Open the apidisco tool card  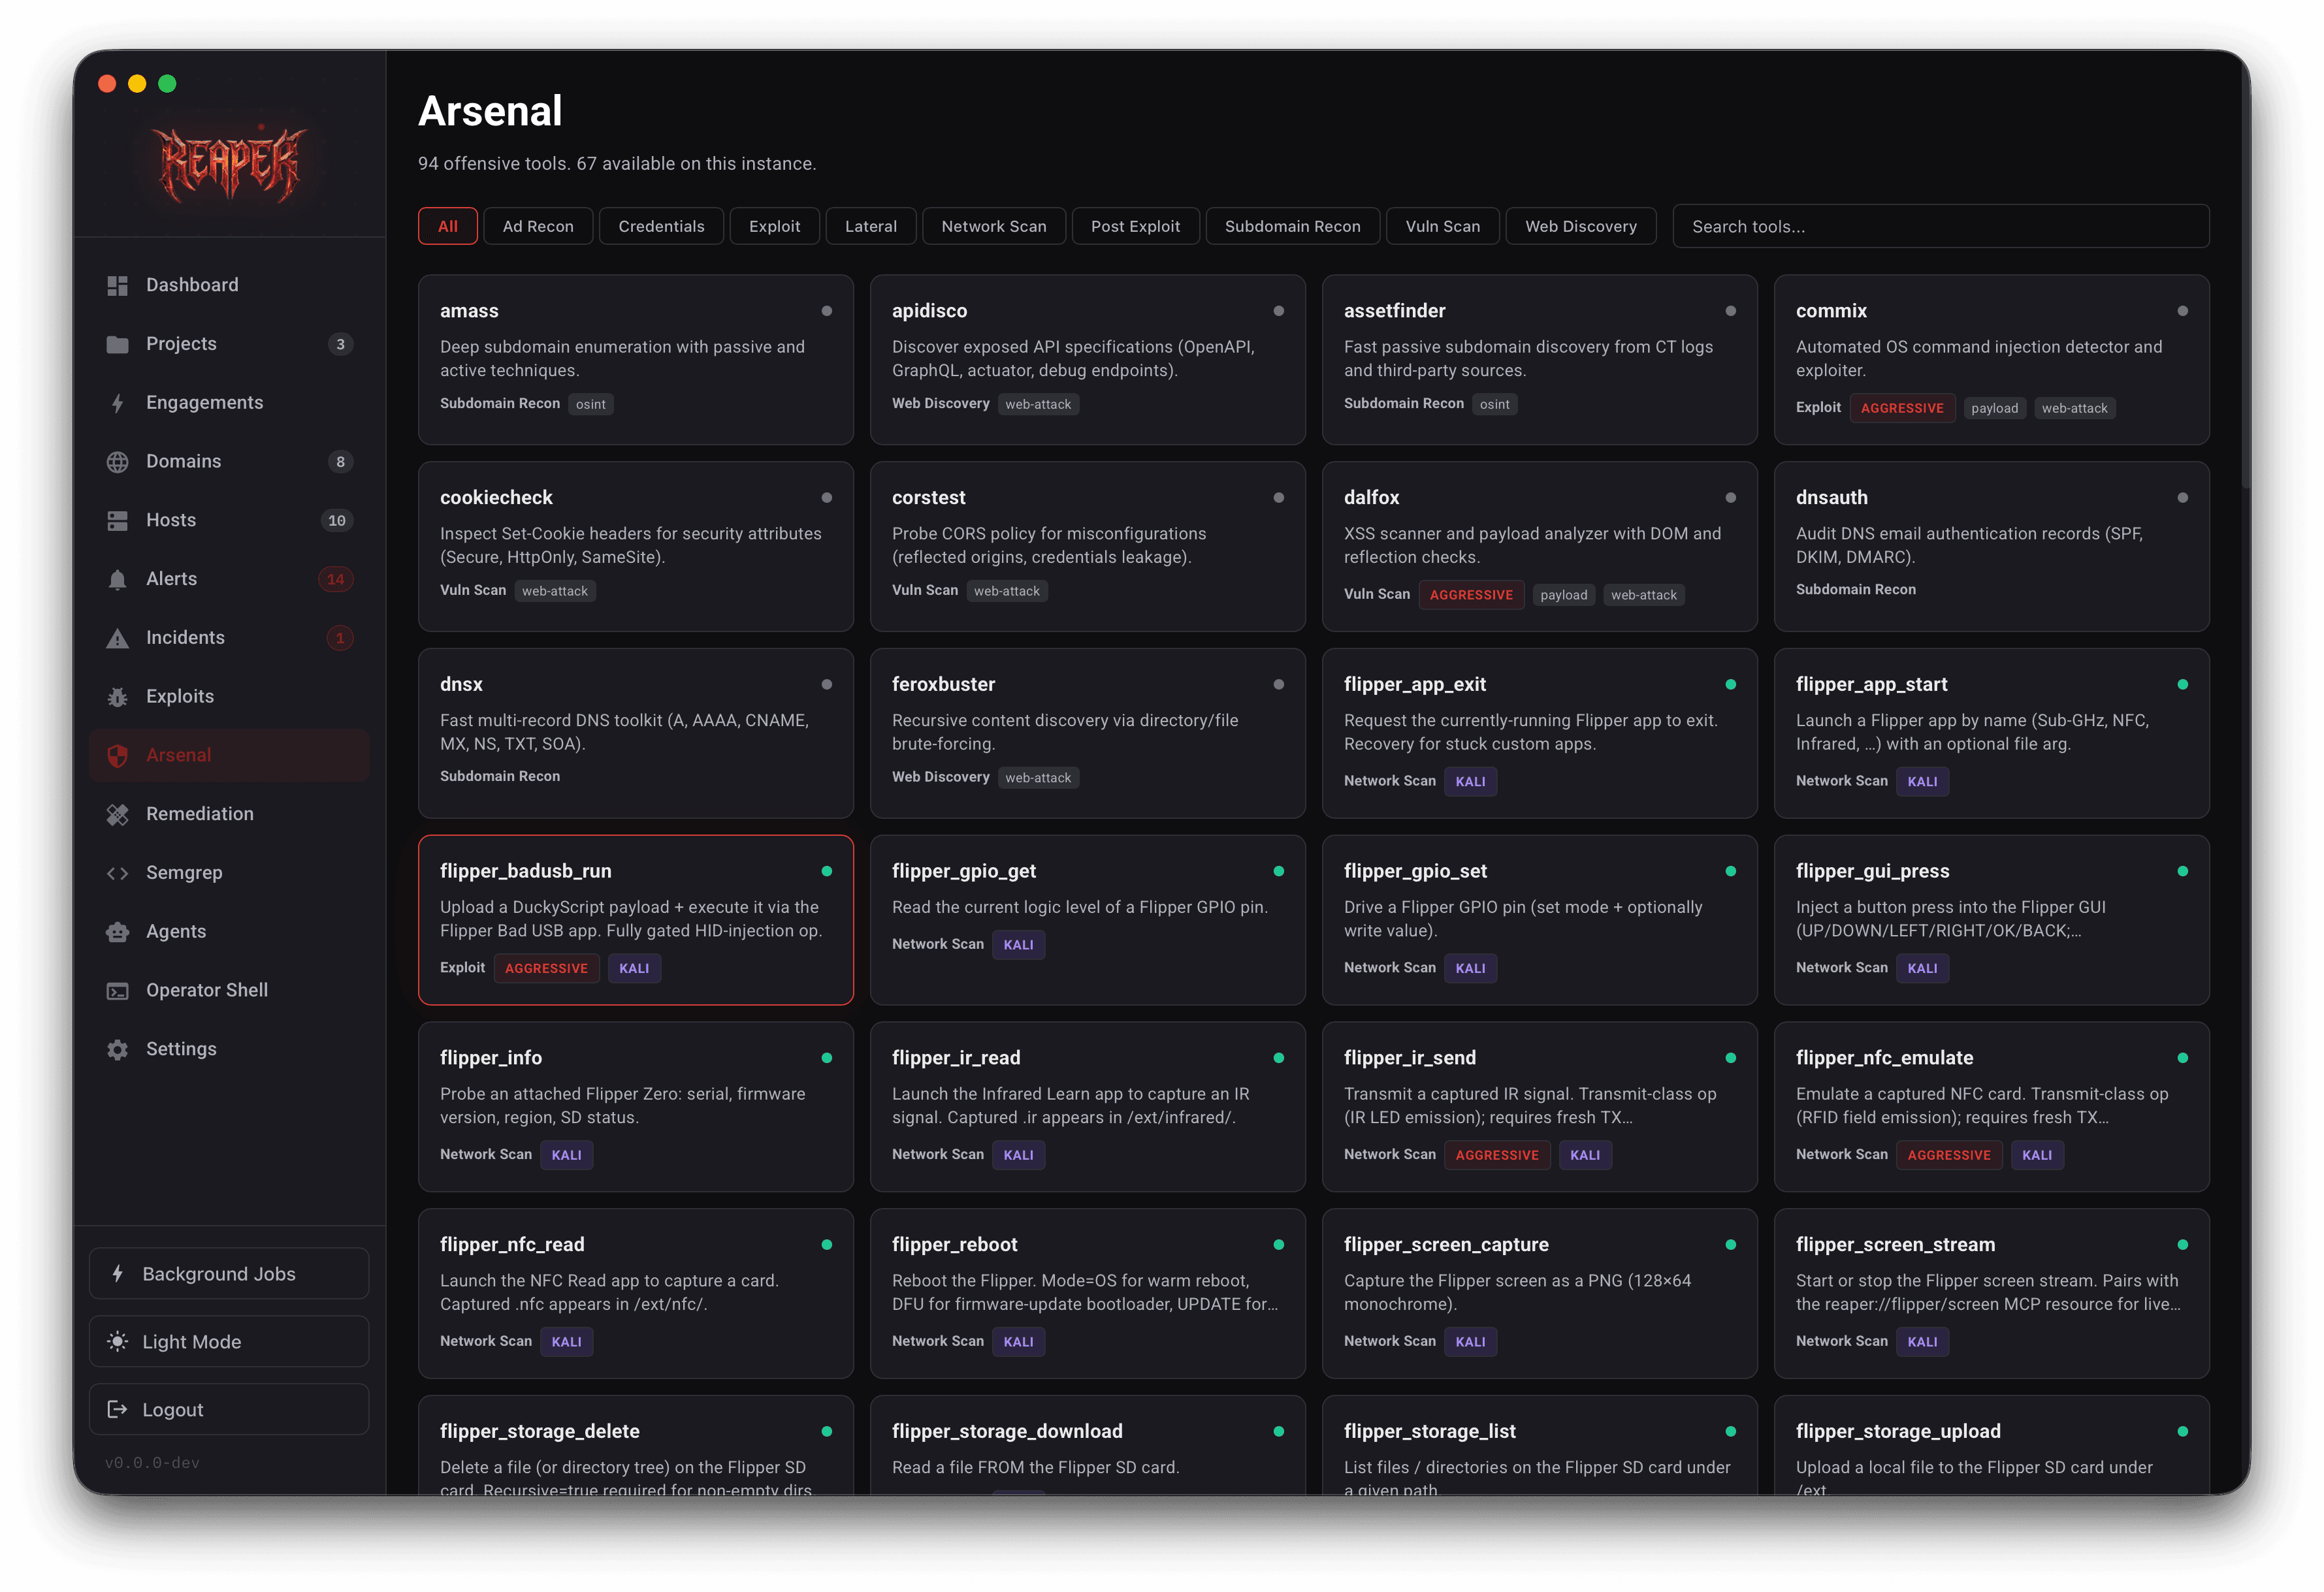click(x=1087, y=360)
